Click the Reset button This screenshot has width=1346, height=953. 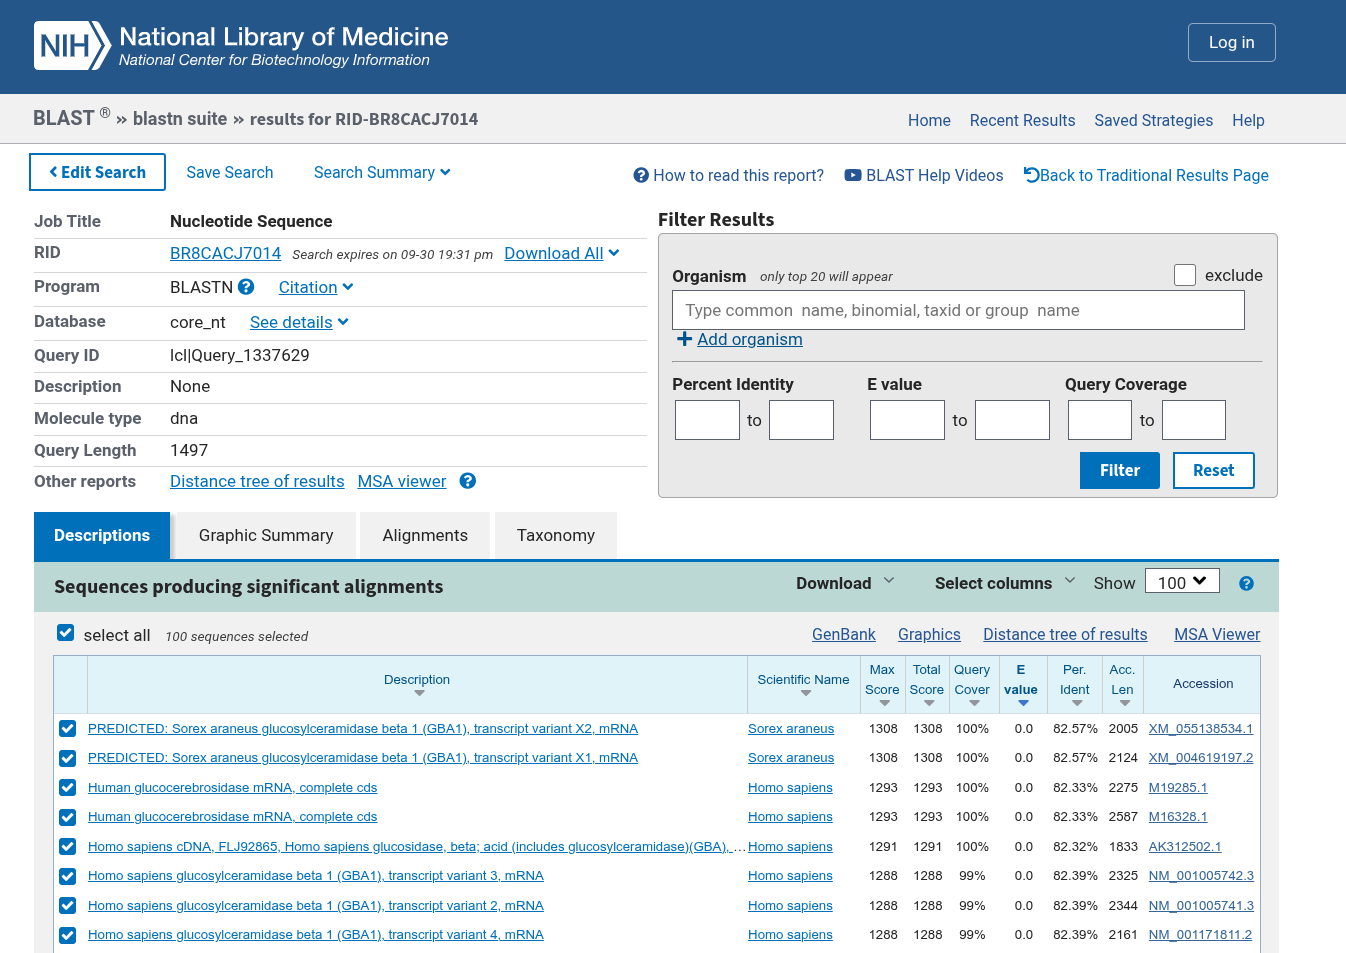[1214, 470]
